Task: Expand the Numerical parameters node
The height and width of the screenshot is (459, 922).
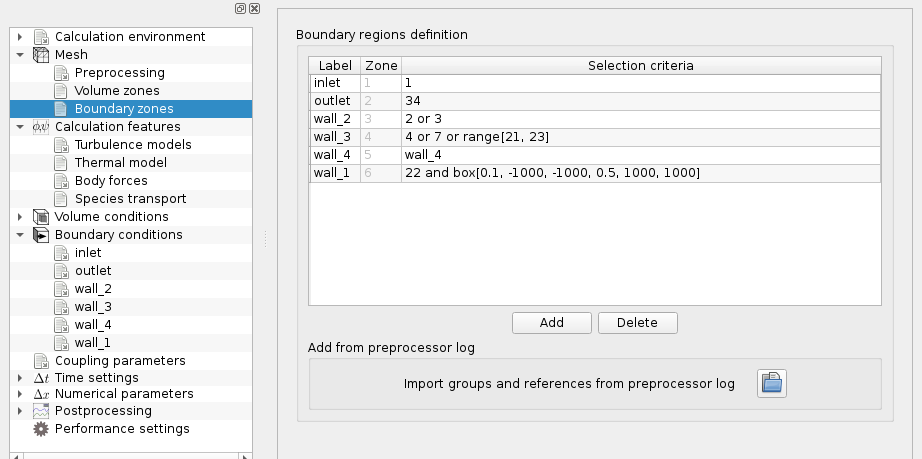Action: tap(20, 394)
